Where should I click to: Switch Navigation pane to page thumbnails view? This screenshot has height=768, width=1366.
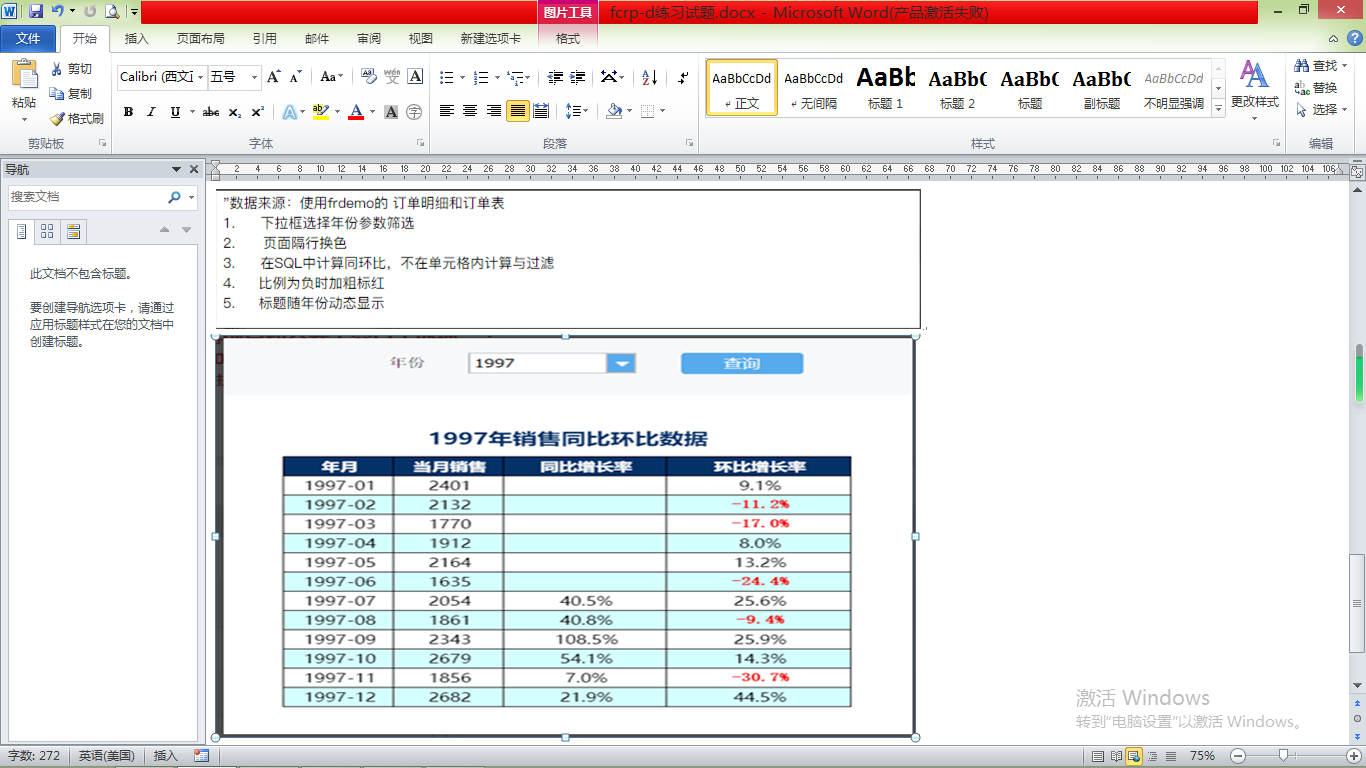pos(47,232)
